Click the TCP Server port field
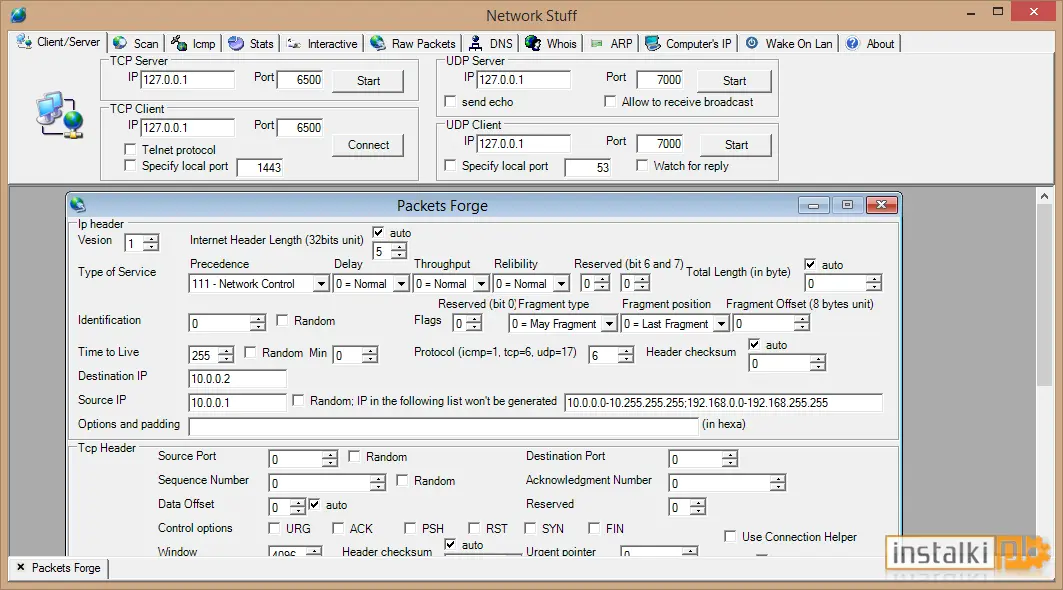 pyautogui.click(x=300, y=79)
